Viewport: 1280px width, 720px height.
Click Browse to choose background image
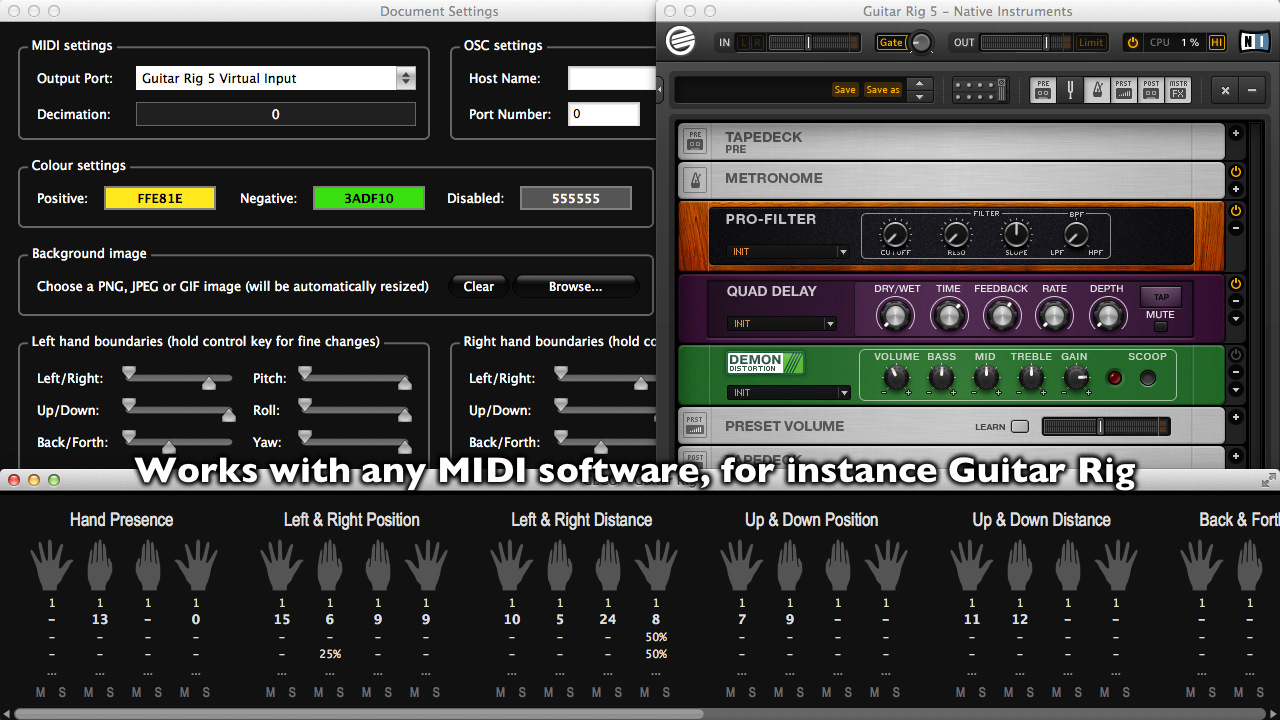pos(575,286)
